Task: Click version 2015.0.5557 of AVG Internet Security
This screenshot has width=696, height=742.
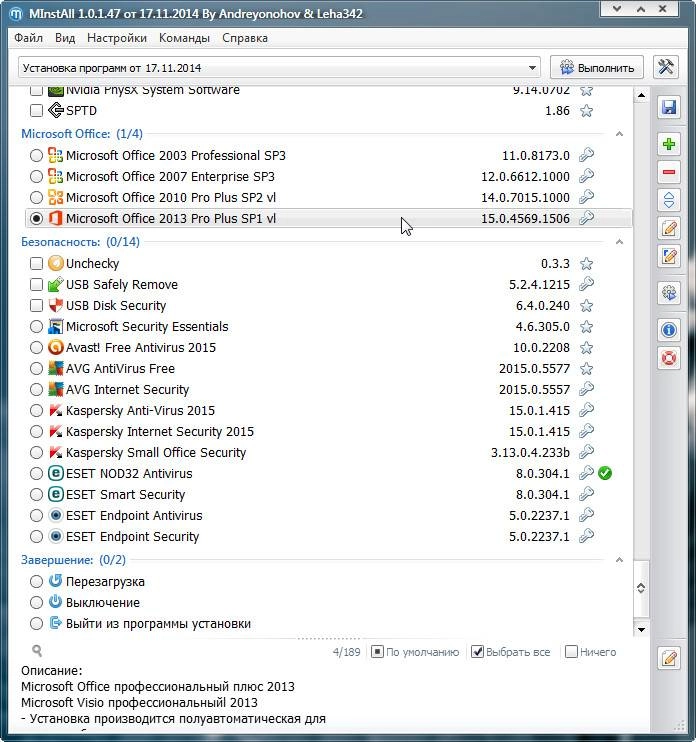Action: coord(534,389)
